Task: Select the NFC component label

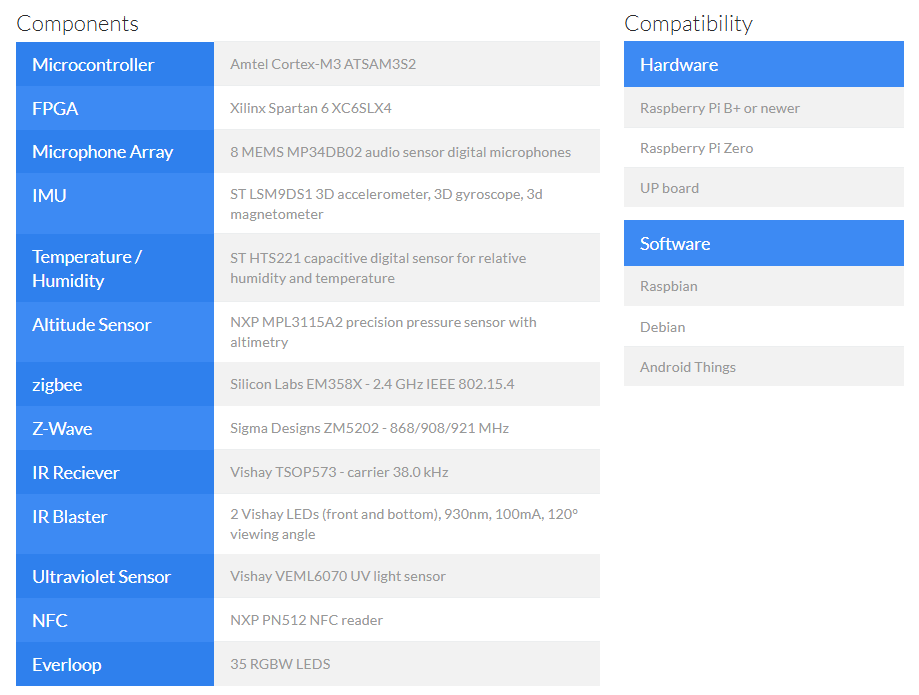Action: point(50,621)
